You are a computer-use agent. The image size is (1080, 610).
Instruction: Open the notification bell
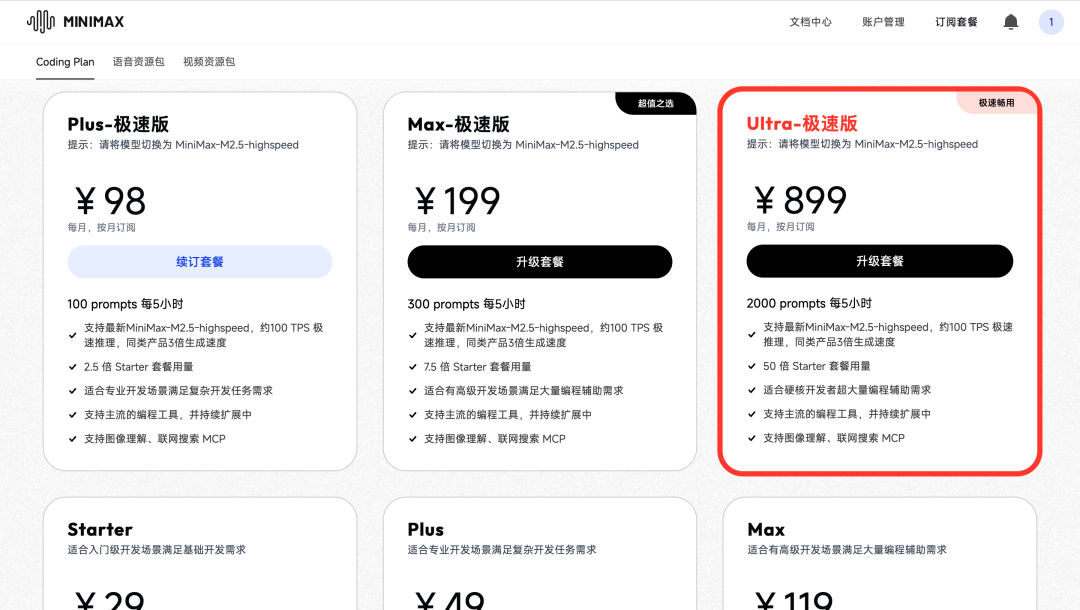click(1010, 22)
